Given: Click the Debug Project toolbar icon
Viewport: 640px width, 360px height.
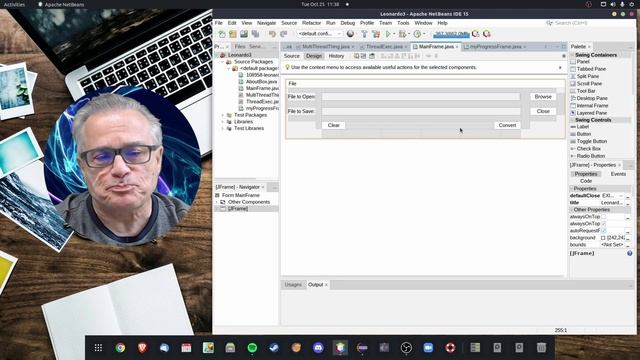Looking at the screenshot, I should tap(402, 34).
